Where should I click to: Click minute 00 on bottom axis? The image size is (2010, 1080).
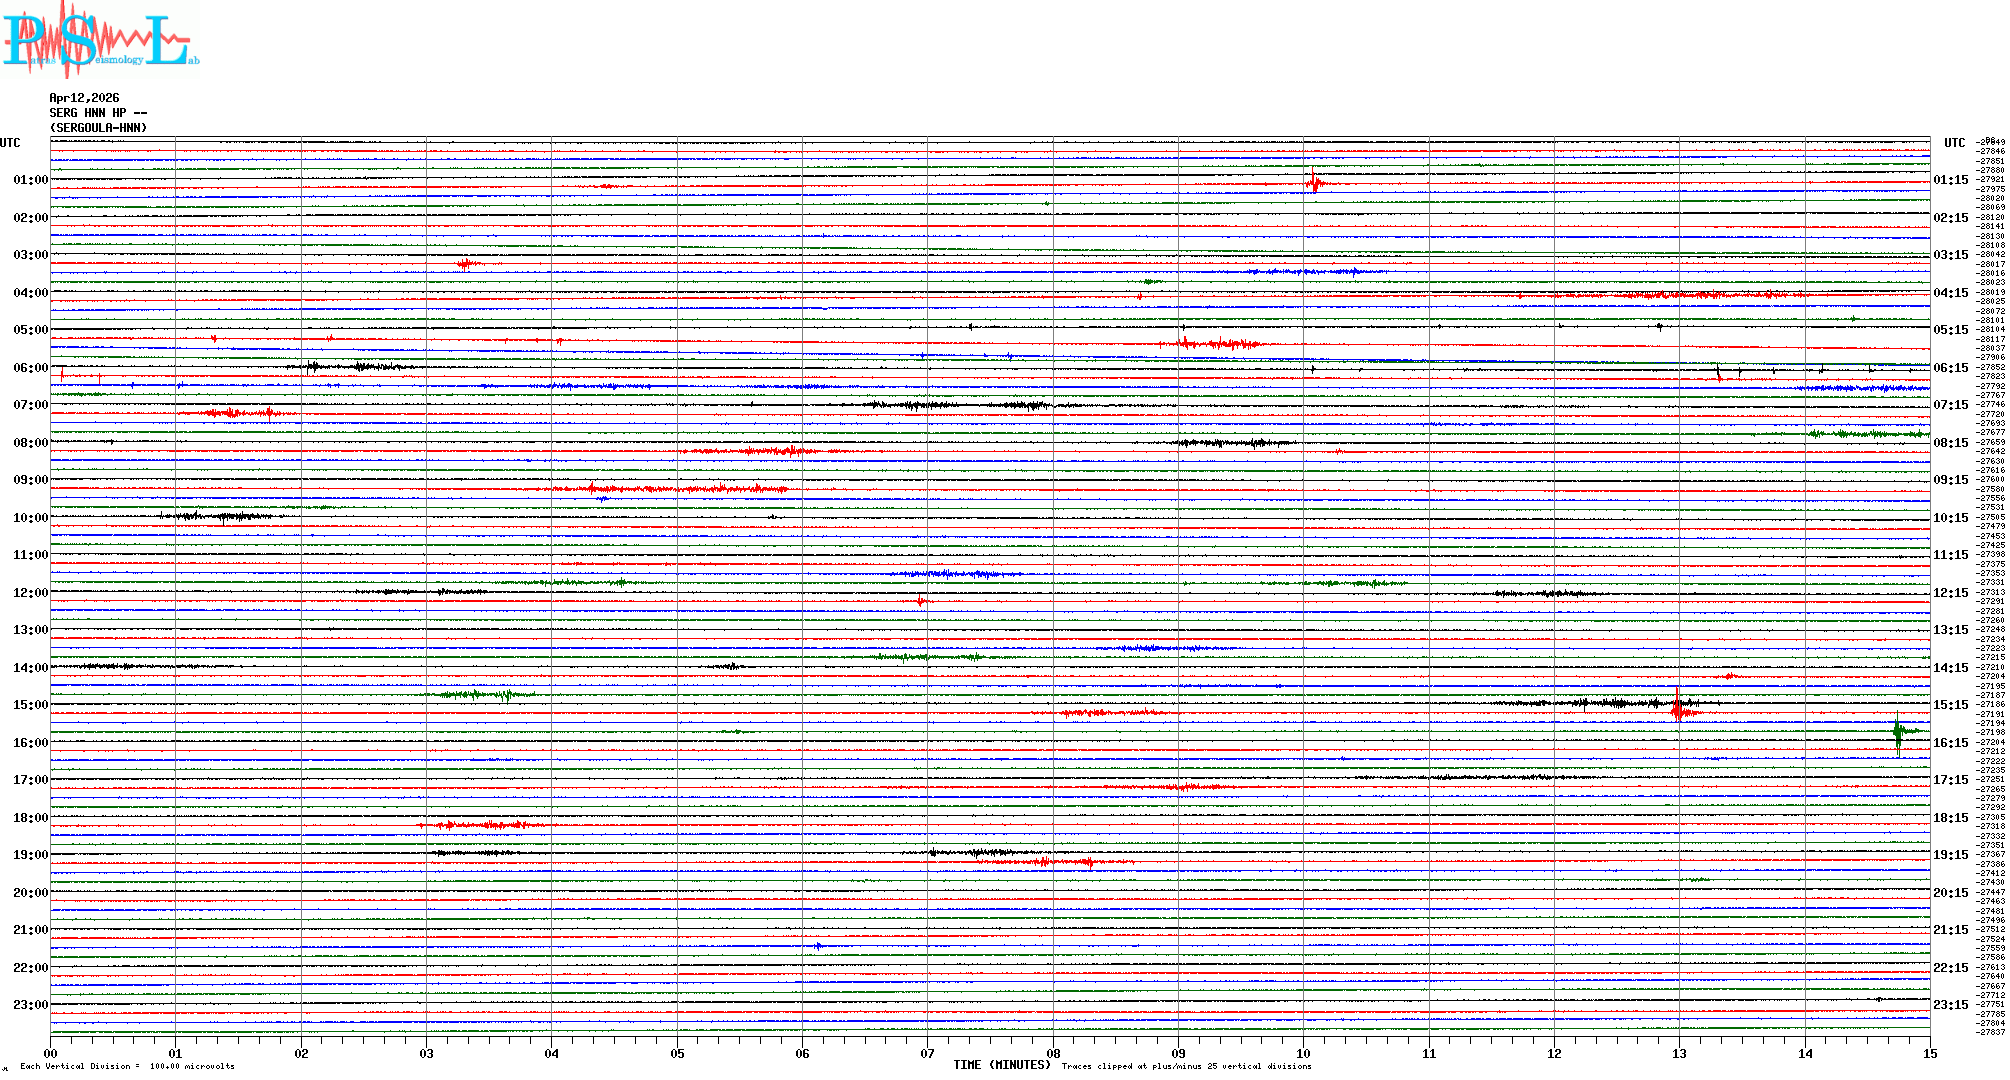tap(50, 1053)
